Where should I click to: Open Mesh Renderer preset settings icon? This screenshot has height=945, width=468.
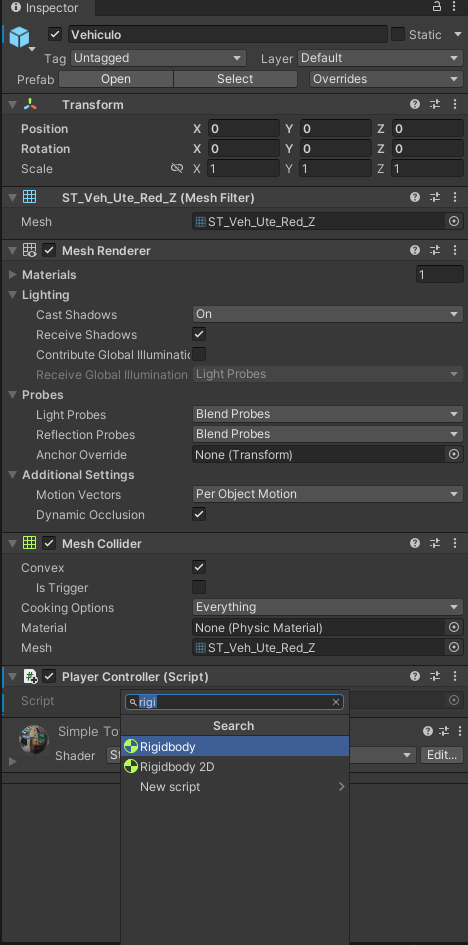click(x=435, y=250)
